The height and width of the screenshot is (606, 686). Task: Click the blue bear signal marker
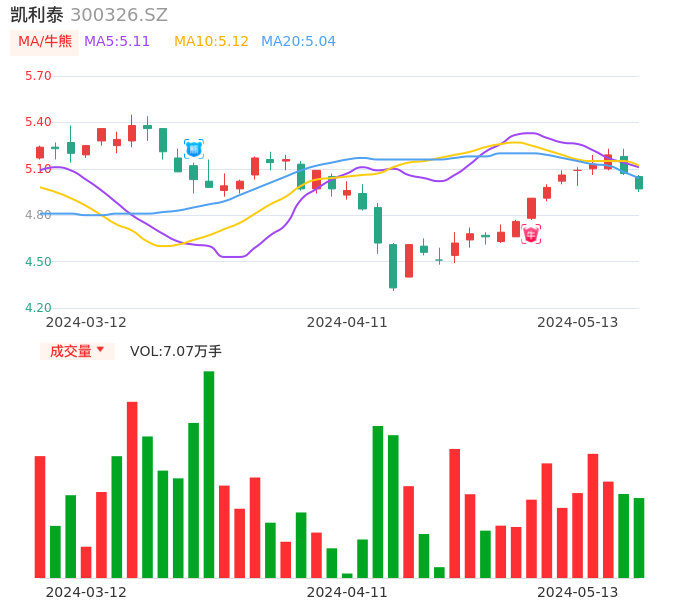[x=194, y=149]
